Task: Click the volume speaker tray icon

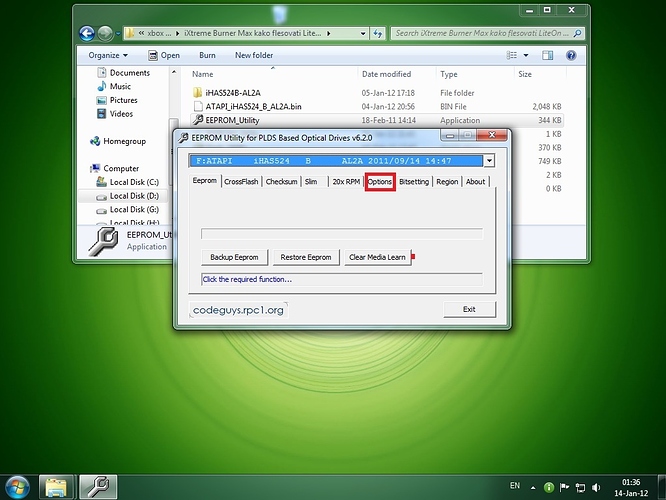Action: coord(596,487)
